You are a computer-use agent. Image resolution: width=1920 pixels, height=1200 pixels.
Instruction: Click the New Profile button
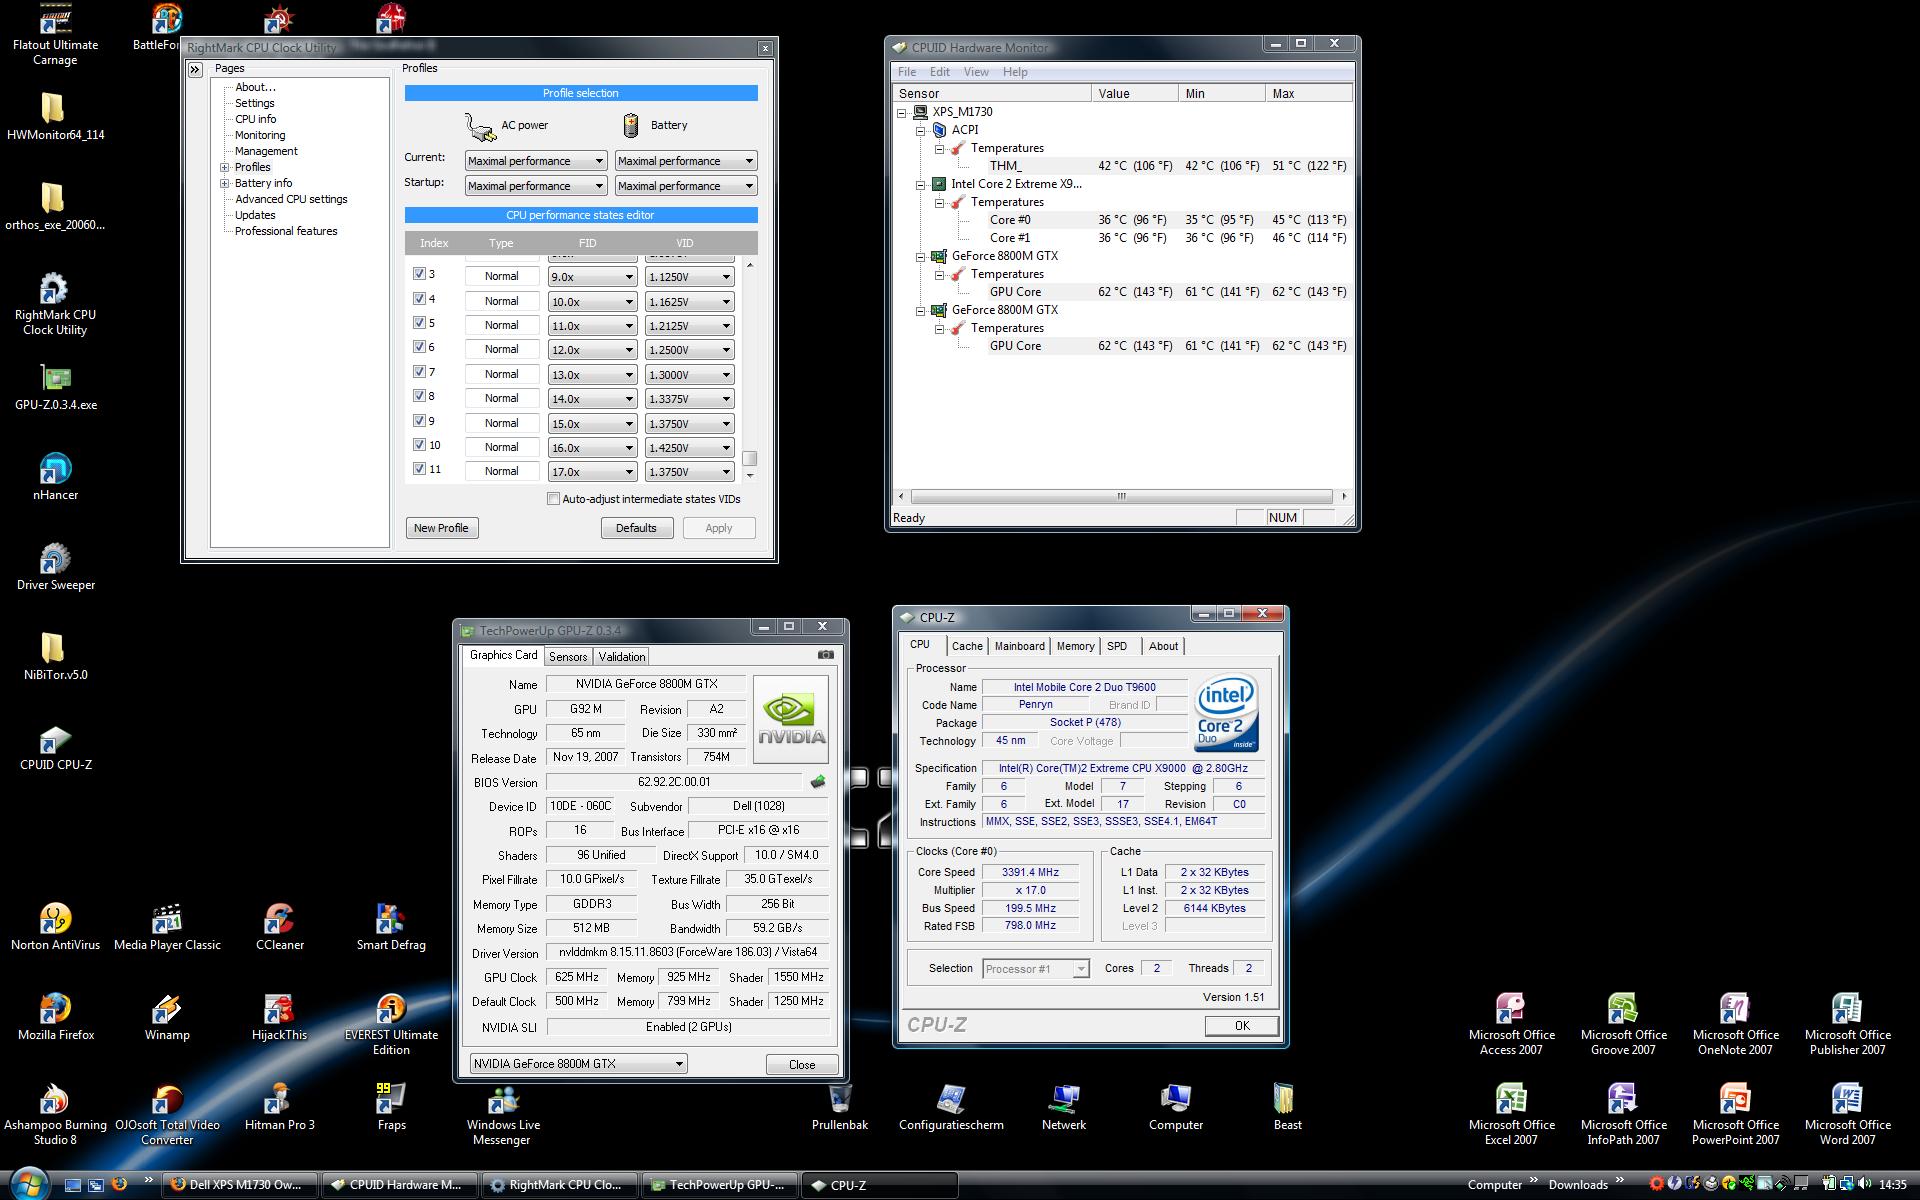coord(441,528)
